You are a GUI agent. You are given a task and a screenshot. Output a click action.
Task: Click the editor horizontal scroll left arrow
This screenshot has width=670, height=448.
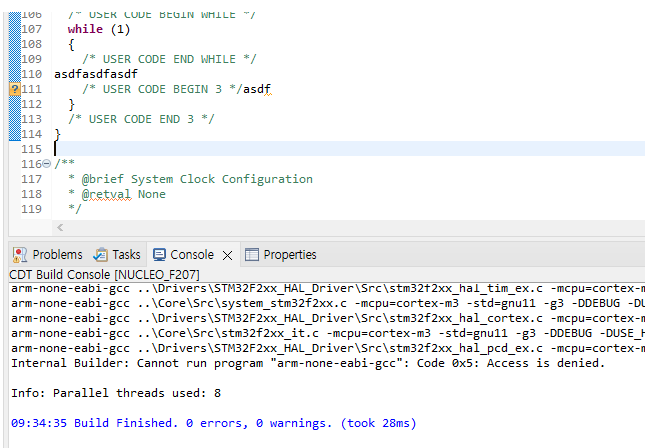coord(60,227)
